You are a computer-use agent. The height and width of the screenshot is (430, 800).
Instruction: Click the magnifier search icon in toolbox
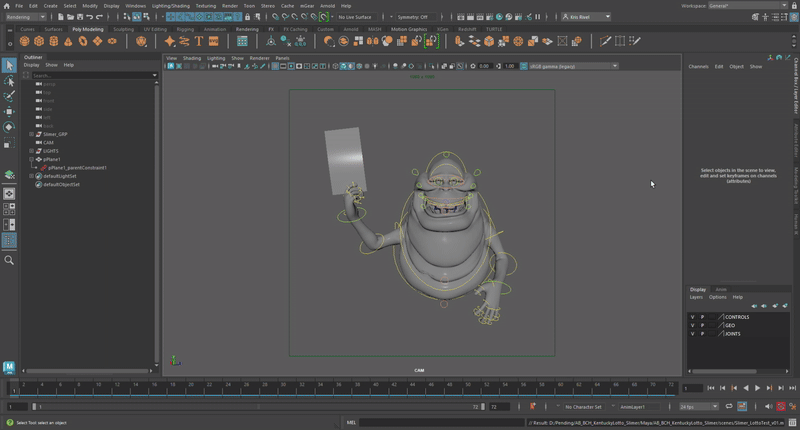[x=9, y=260]
